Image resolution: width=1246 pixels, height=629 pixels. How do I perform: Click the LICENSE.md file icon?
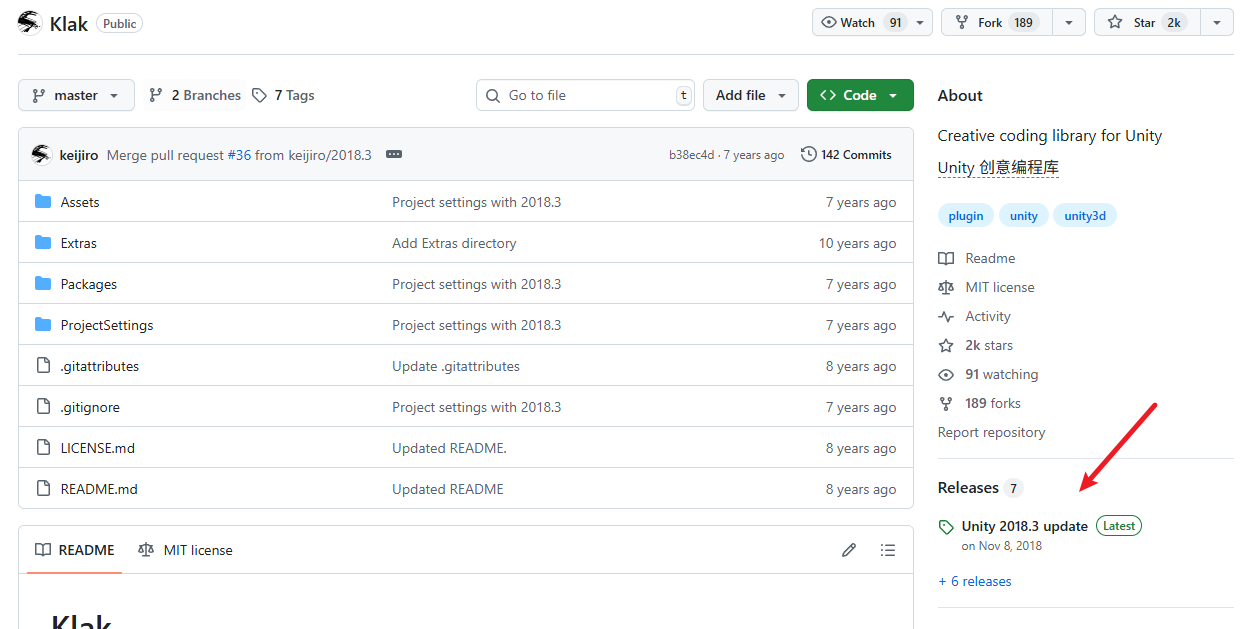[x=43, y=448]
